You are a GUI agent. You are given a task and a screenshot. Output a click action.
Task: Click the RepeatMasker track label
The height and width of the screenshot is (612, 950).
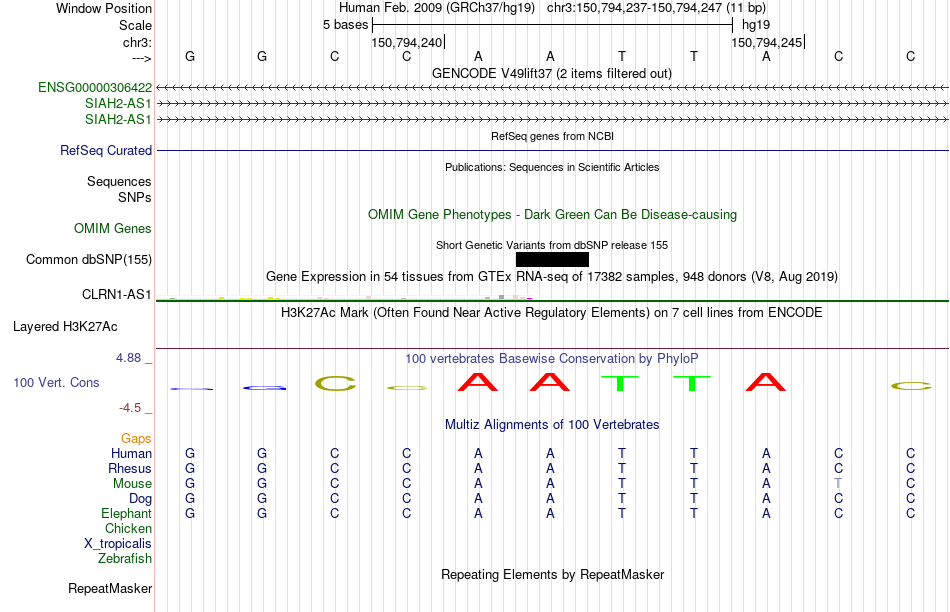click(x=110, y=588)
